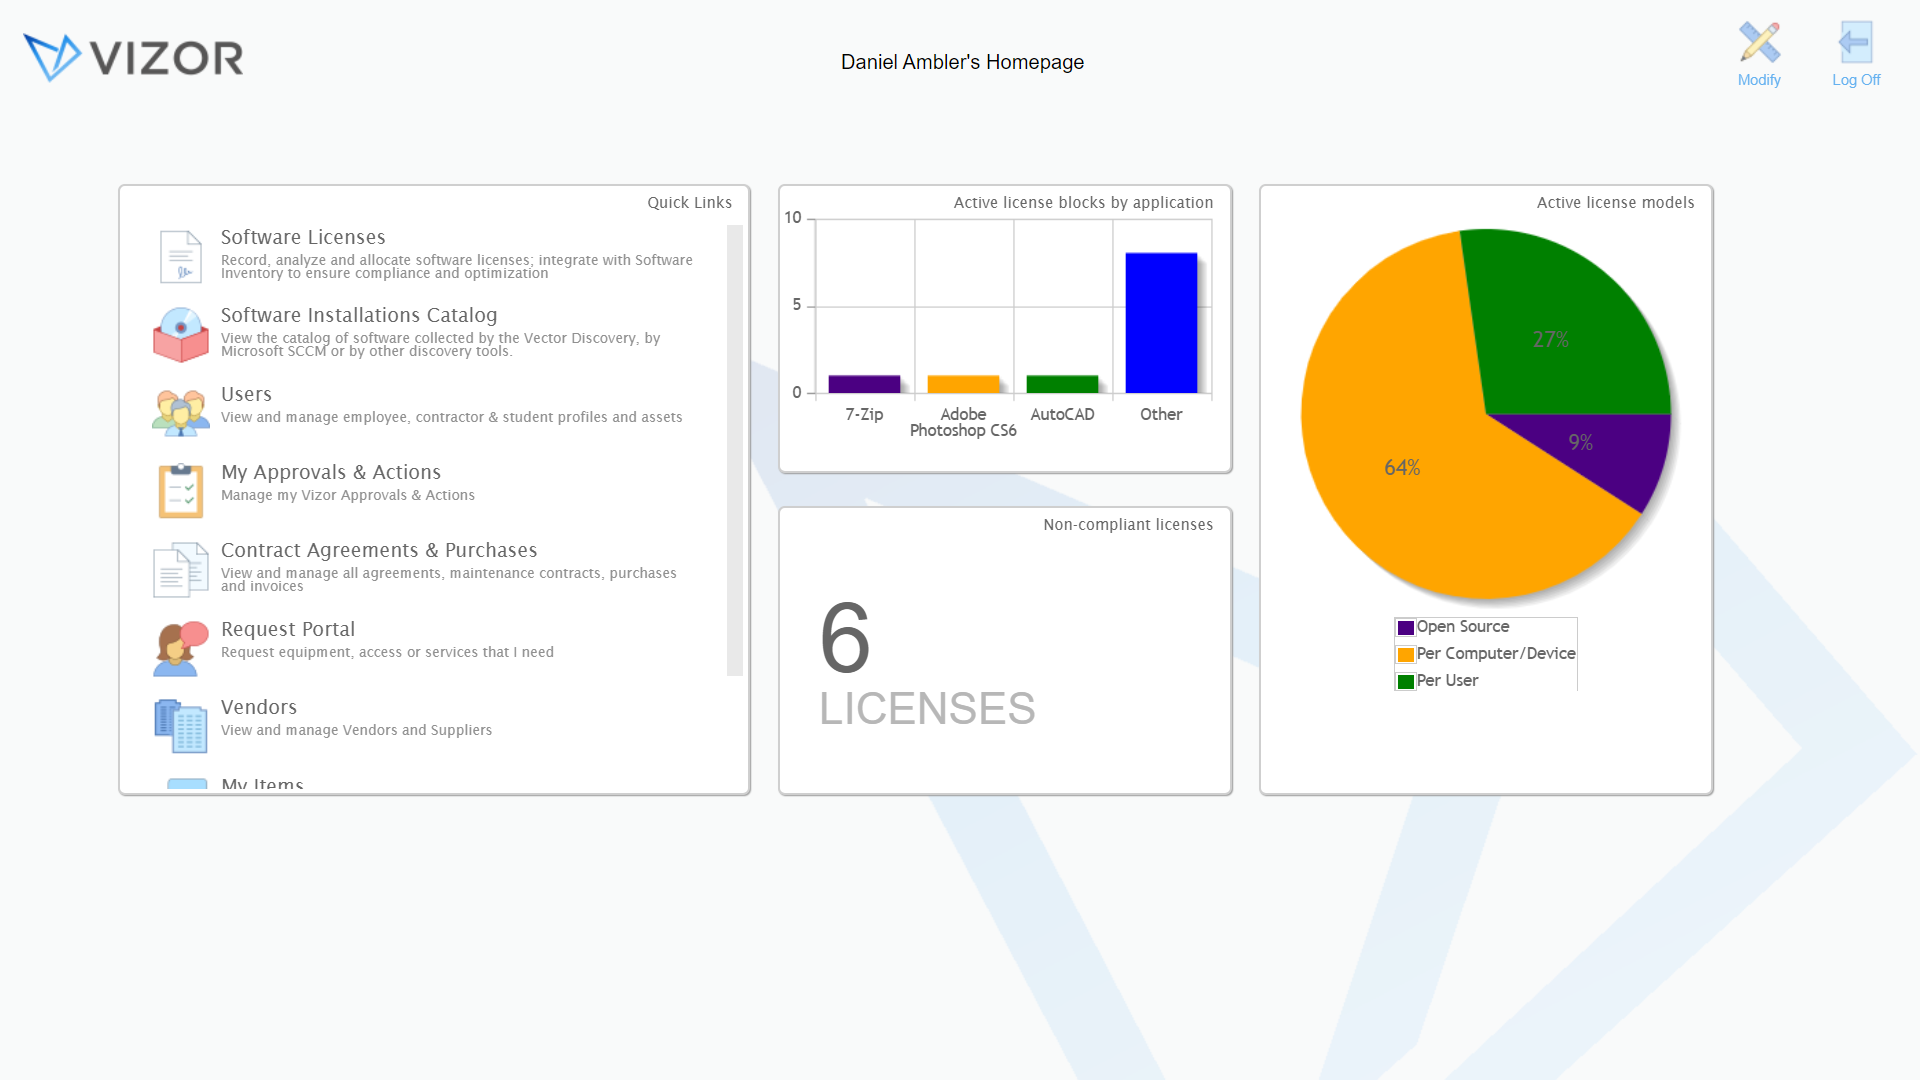
Task: Click the VIZOR logo
Action: [x=133, y=57]
